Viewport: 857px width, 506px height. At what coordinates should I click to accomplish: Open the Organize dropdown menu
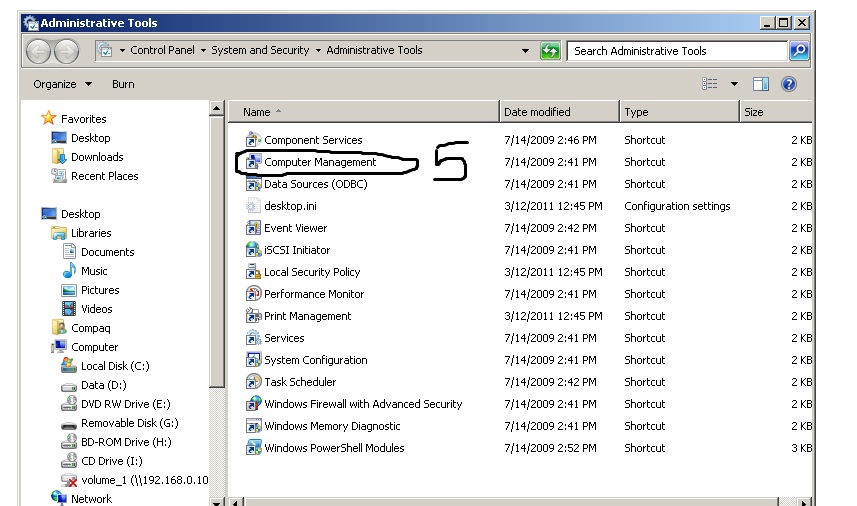[x=62, y=84]
